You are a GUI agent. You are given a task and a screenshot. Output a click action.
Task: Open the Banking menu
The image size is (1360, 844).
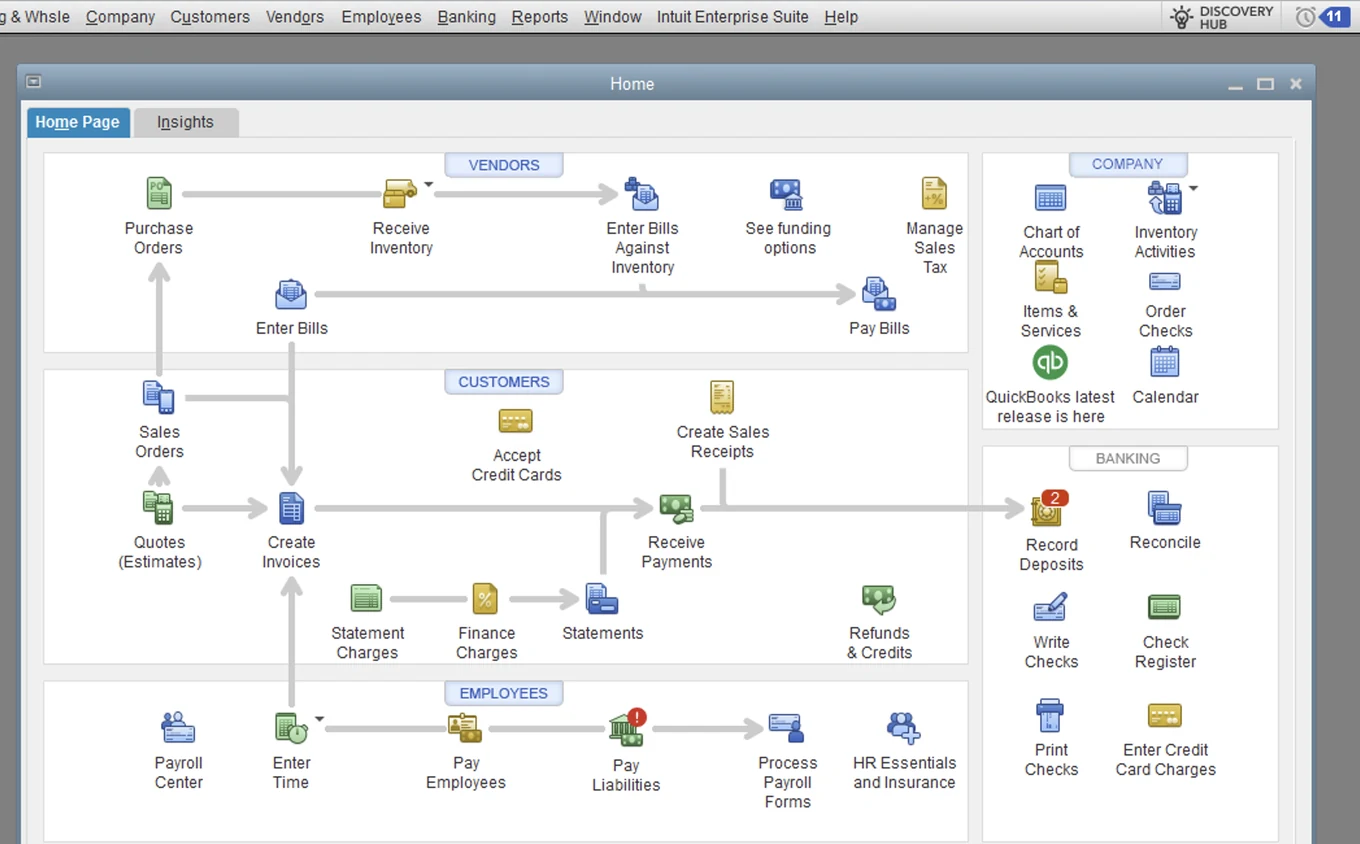[466, 17]
